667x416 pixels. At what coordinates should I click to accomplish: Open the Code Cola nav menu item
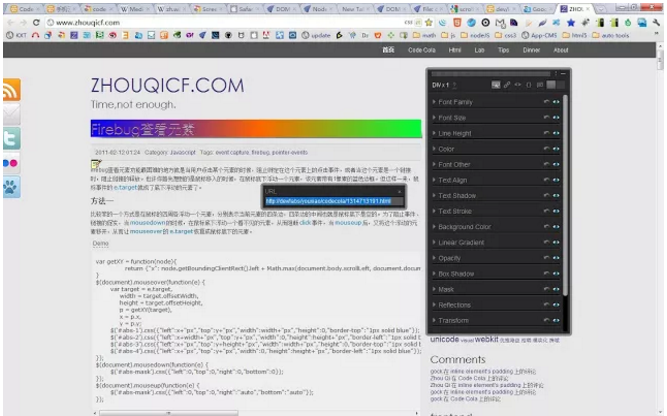click(x=422, y=50)
